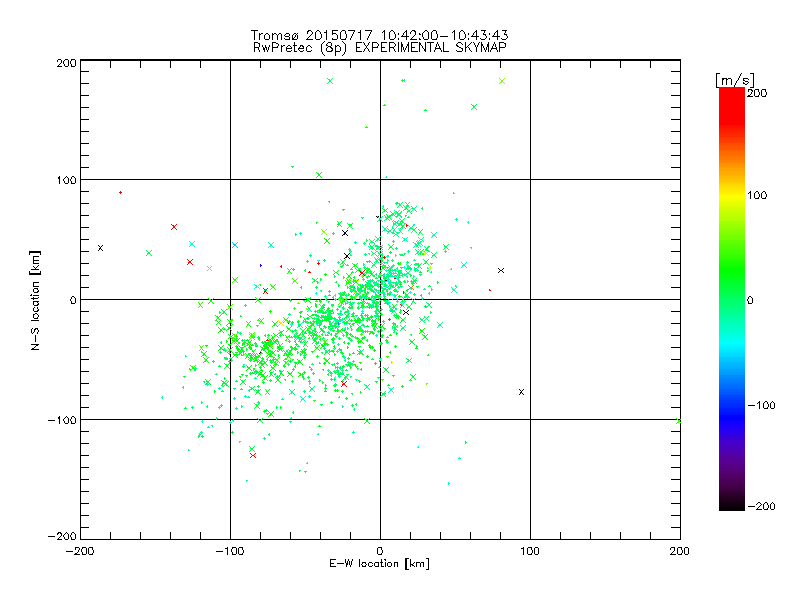Click the yellow-green X marker at top right
The width and height of the screenshot is (800, 600).
tap(502, 81)
